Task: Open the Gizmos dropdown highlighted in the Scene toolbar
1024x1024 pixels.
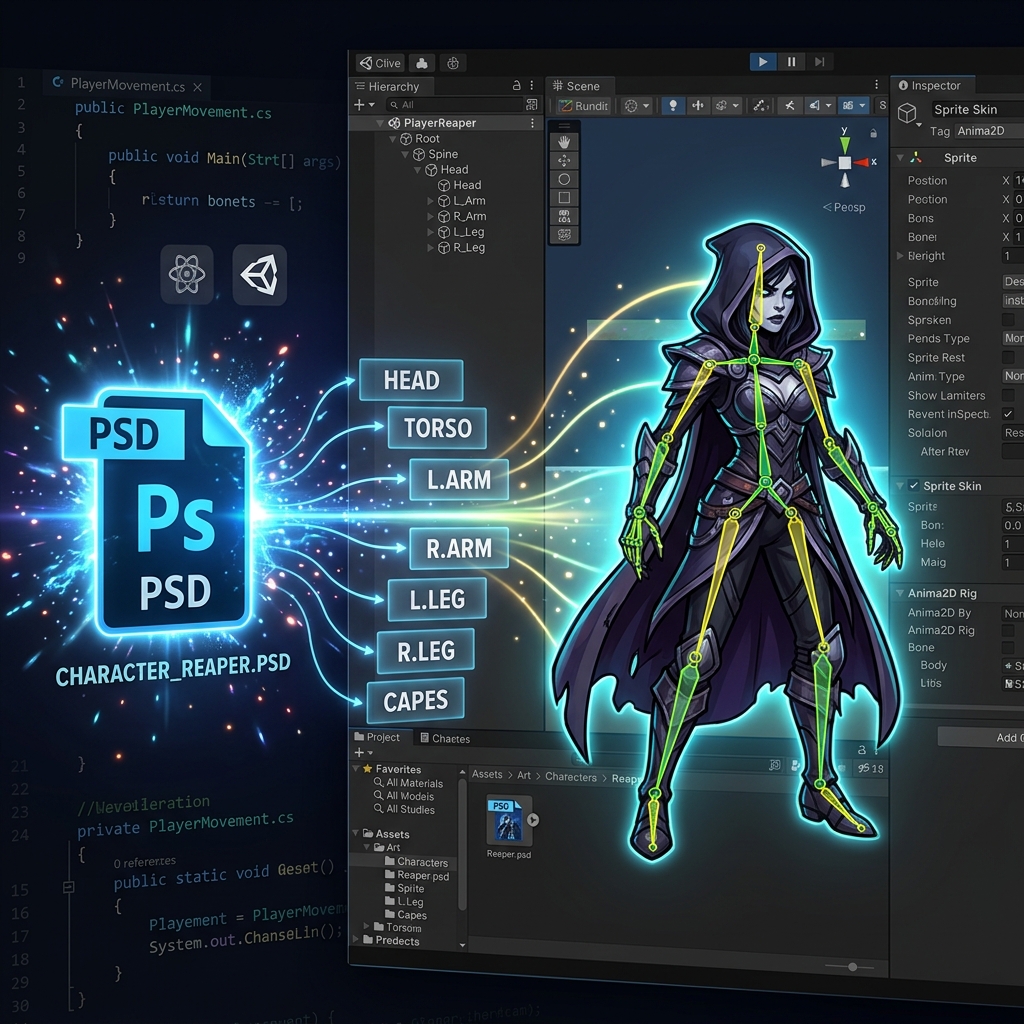Action: click(854, 105)
